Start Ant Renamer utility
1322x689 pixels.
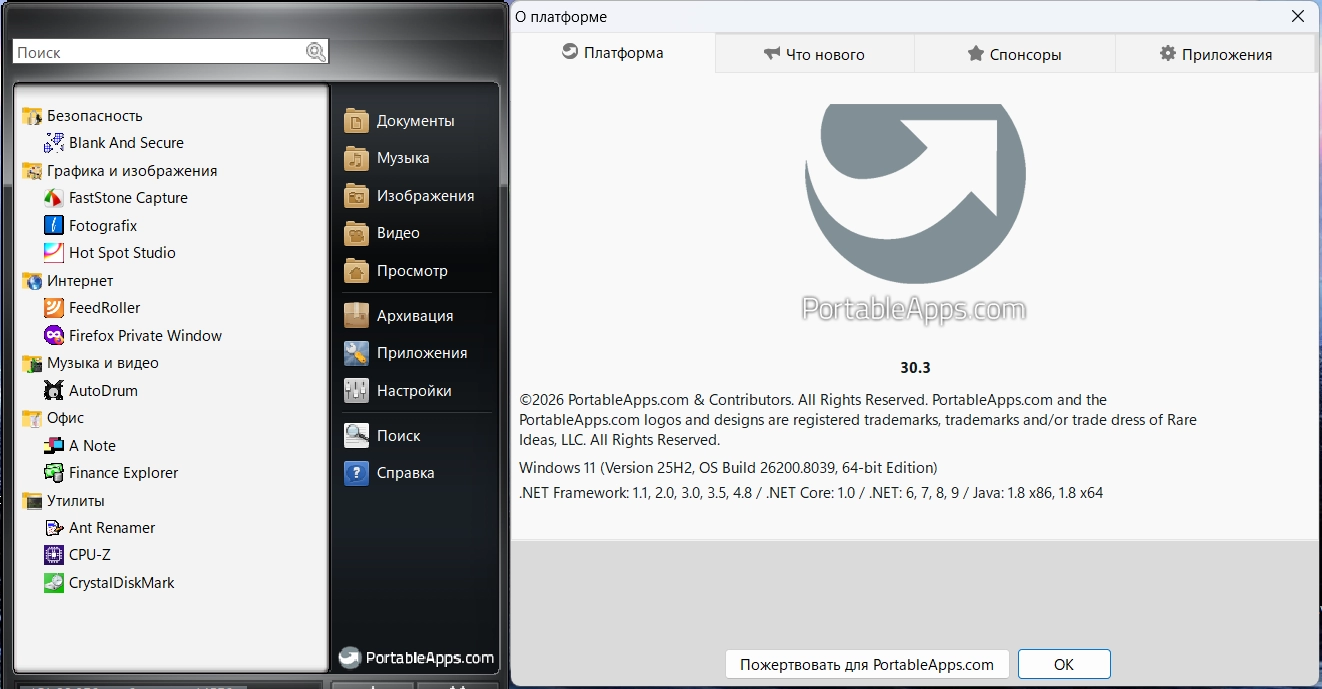coord(100,528)
